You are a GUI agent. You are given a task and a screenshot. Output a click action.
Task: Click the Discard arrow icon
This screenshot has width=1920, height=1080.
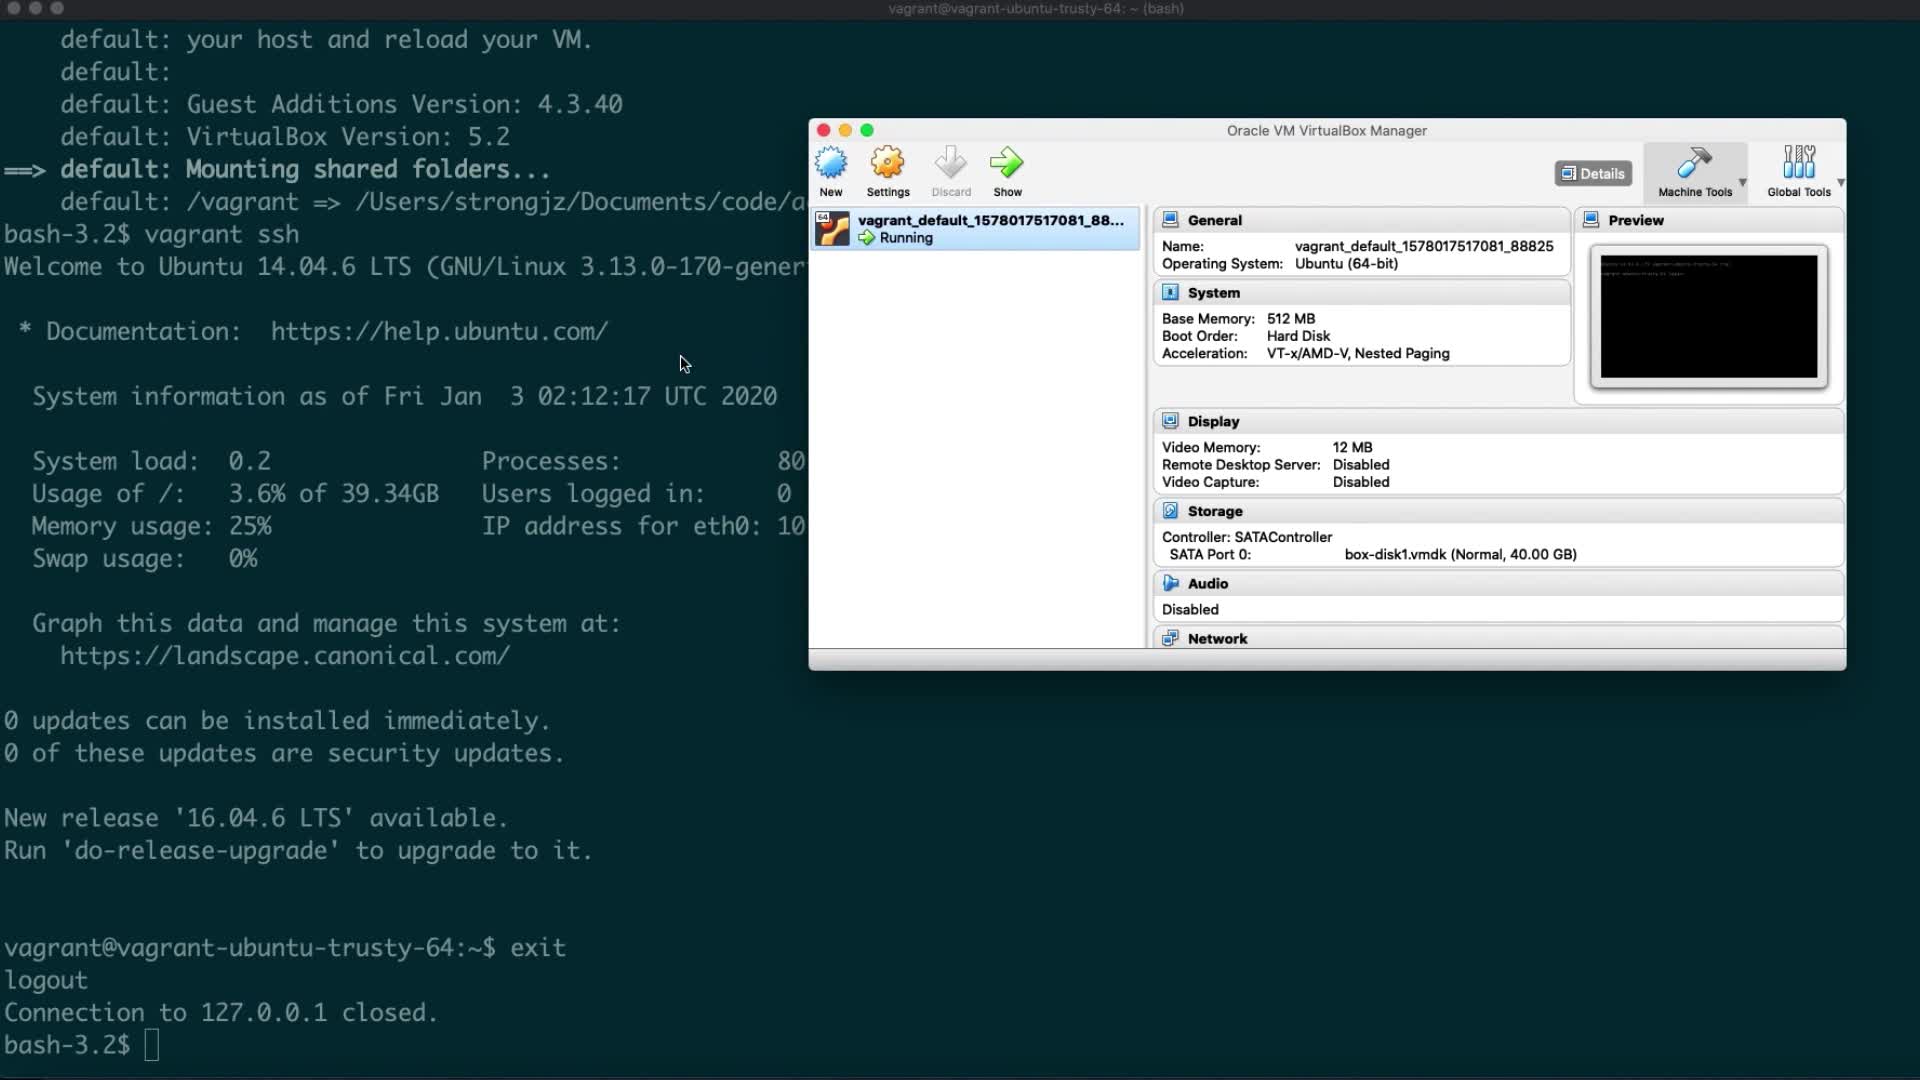point(950,164)
